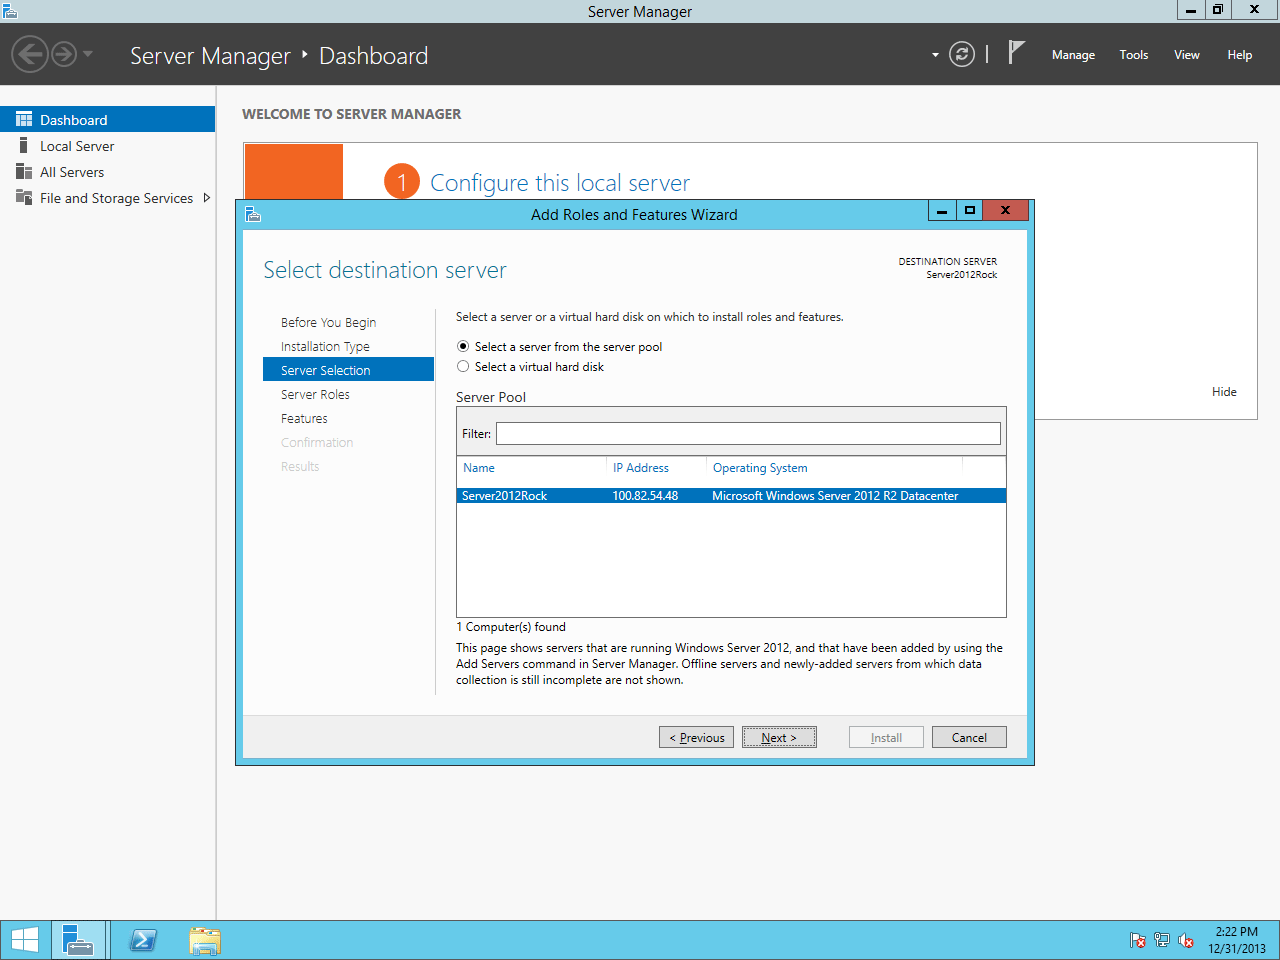Select Dashboard in the left pane
This screenshot has width=1280, height=960.
click(107, 119)
